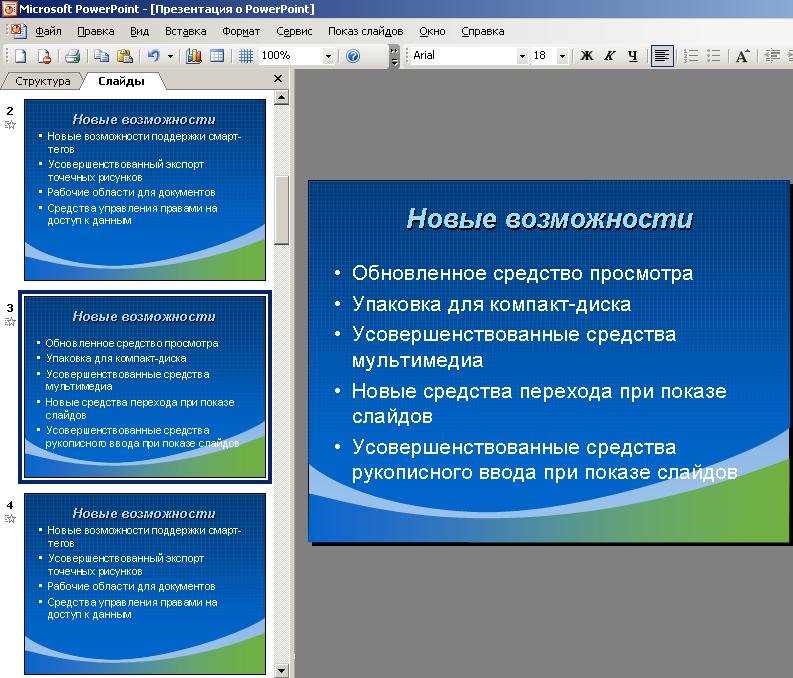Toggle bold formatting (Ж)
Screen dimensions: 793x678
[587, 56]
